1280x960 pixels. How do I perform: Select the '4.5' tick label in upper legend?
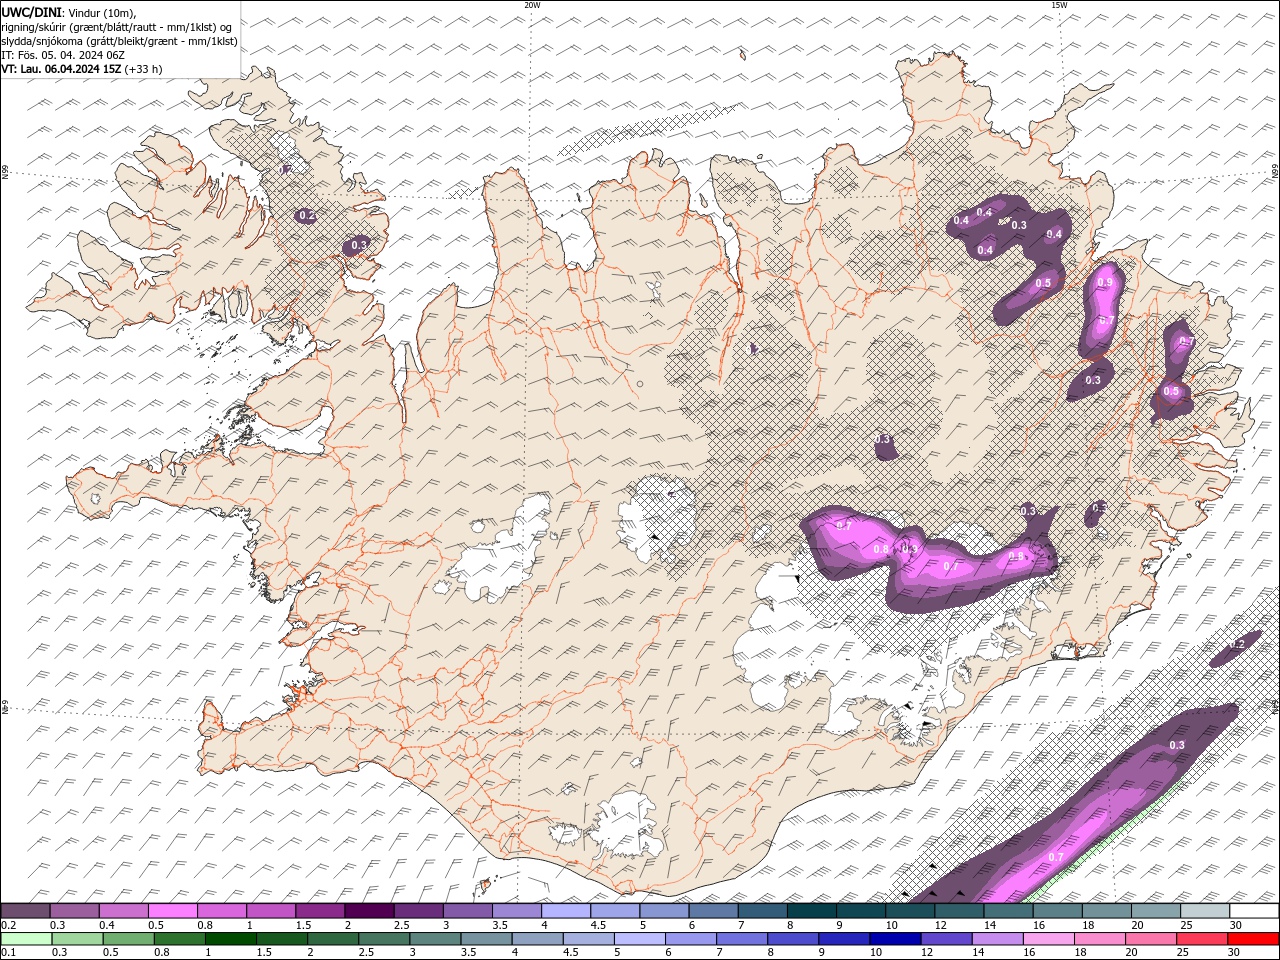(598, 925)
